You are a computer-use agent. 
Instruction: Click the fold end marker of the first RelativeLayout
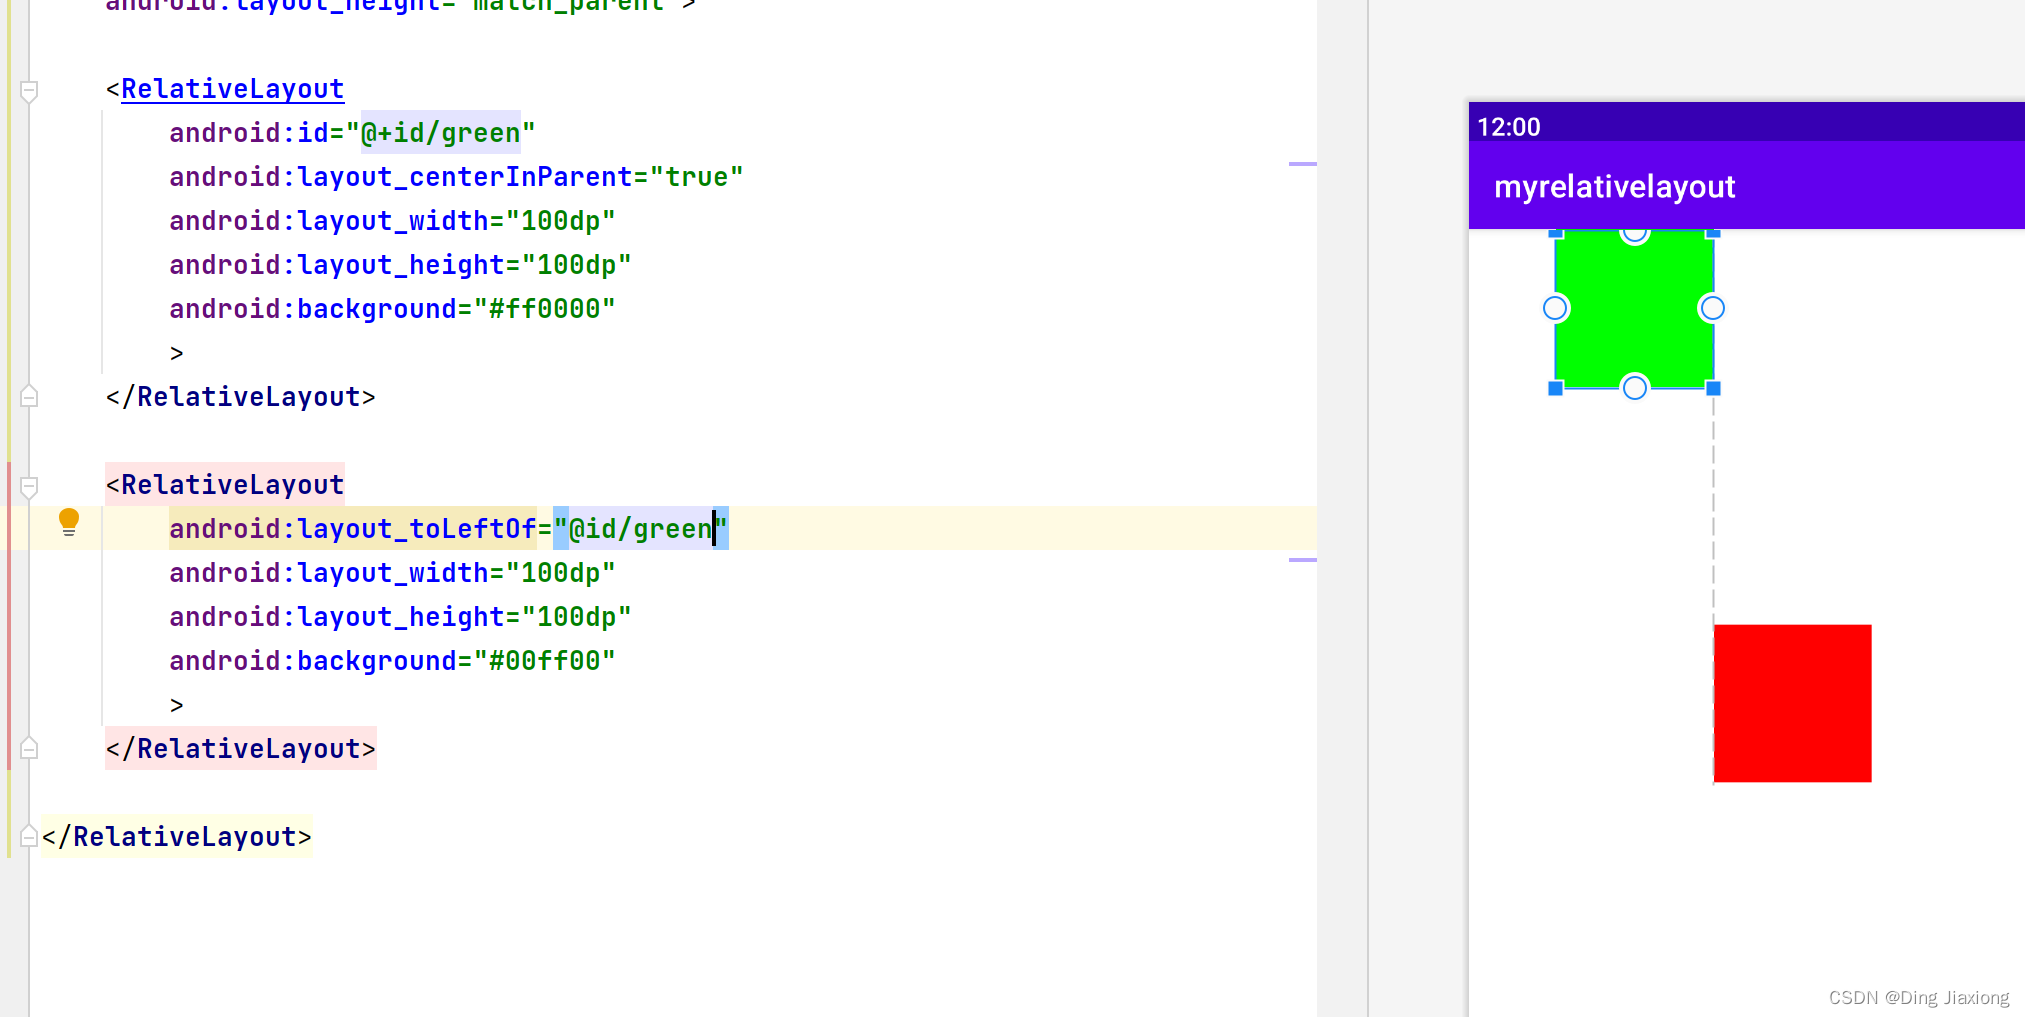point(29,396)
